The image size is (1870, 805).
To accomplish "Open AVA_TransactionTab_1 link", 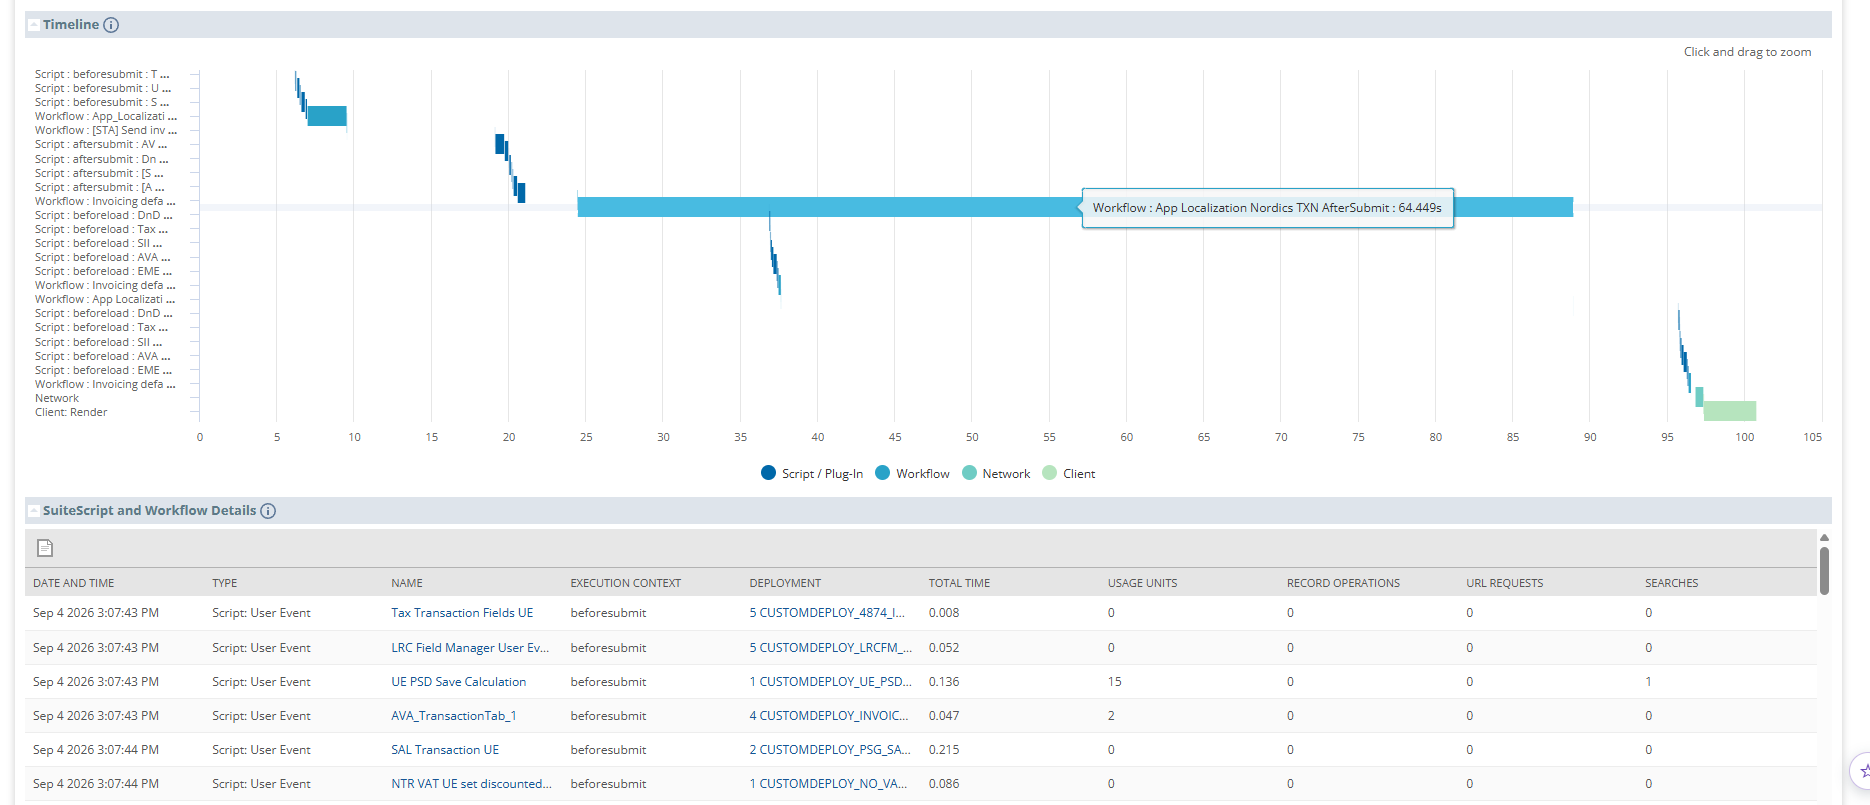I will 454,716.
